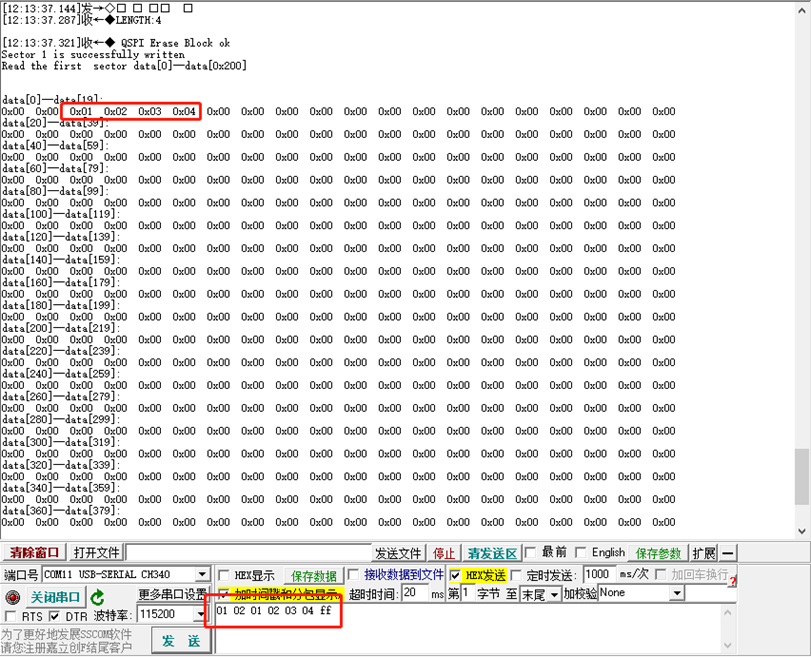
Task: Click the file path field beside 打开文件
Action: tap(248, 553)
